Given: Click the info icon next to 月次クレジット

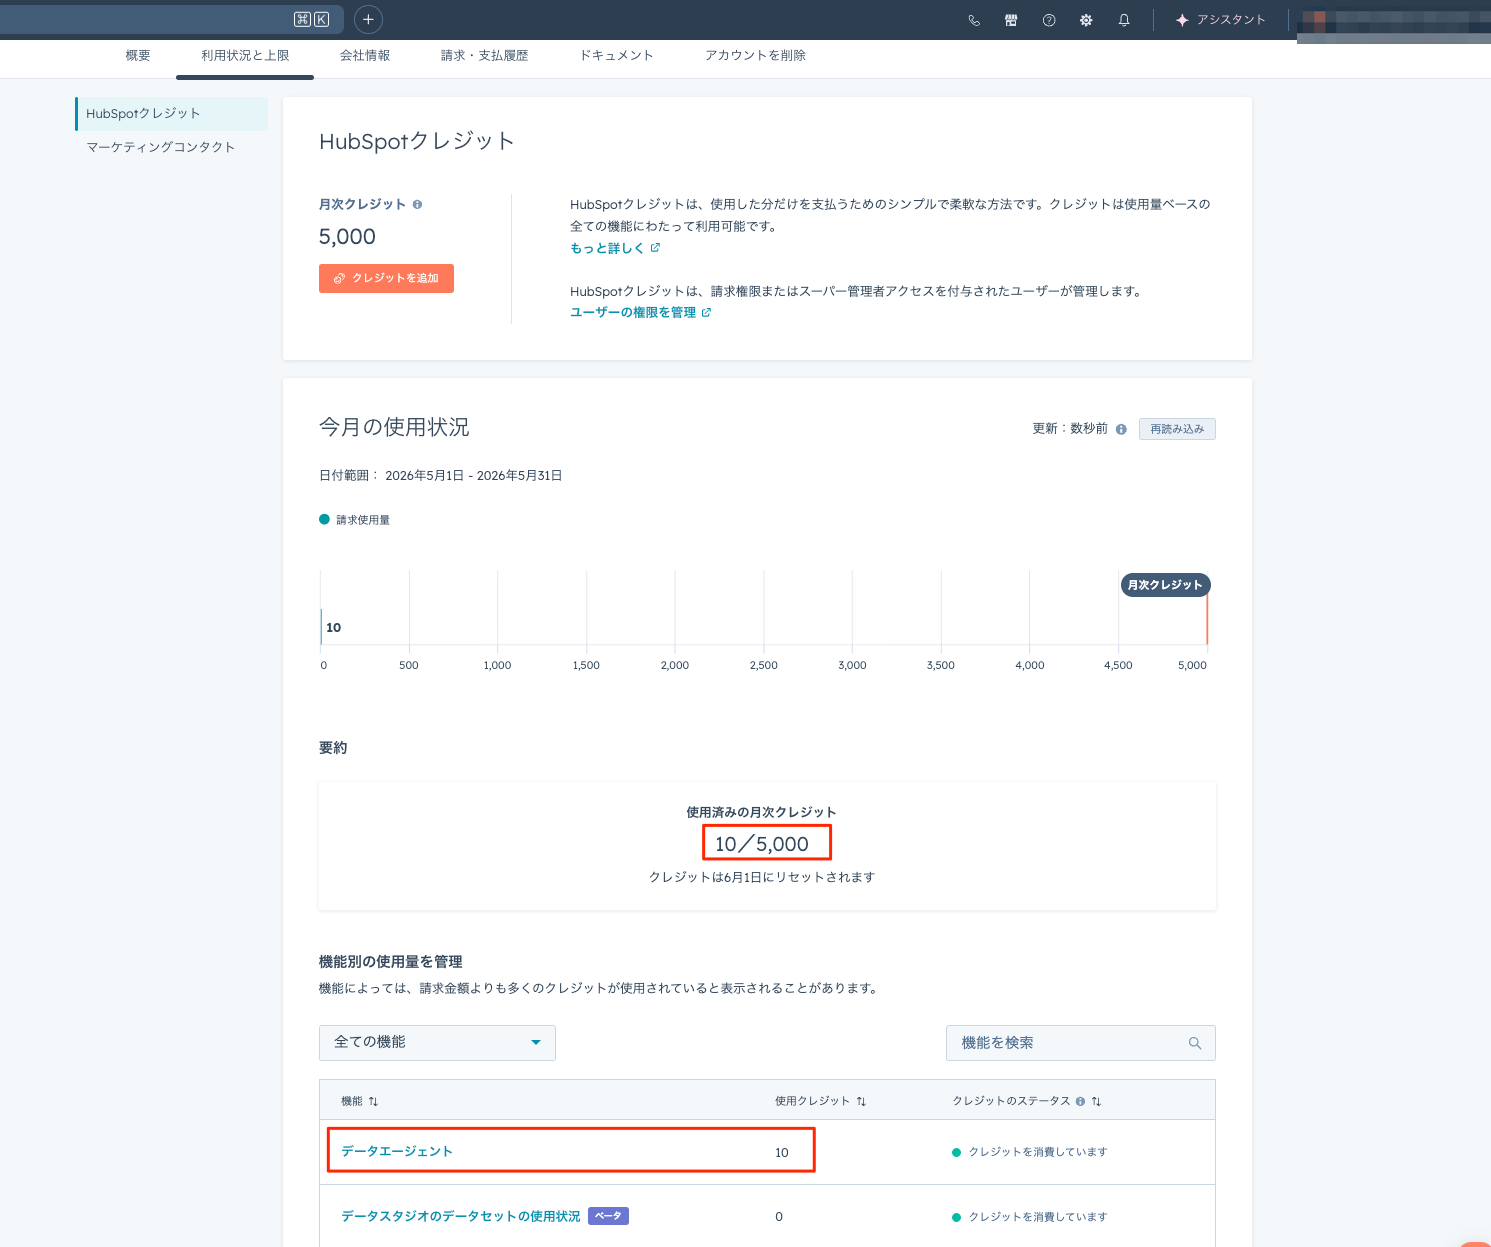Looking at the screenshot, I should click(x=417, y=204).
